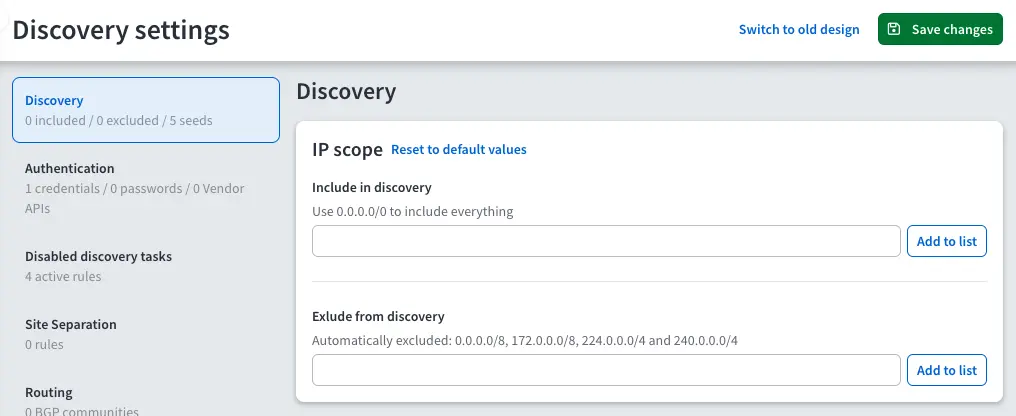1016x416 pixels.
Task: Focus the Exclude from discovery input
Action: coord(606,370)
